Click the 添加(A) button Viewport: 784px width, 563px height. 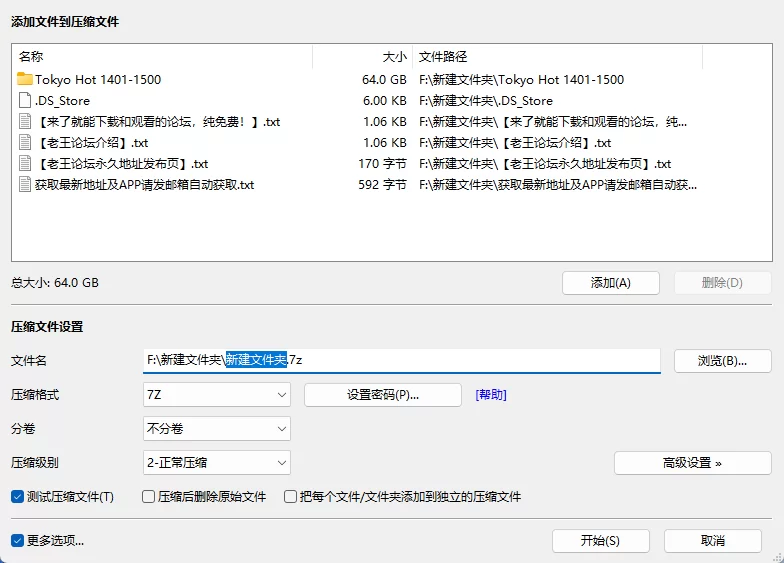(x=610, y=283)
